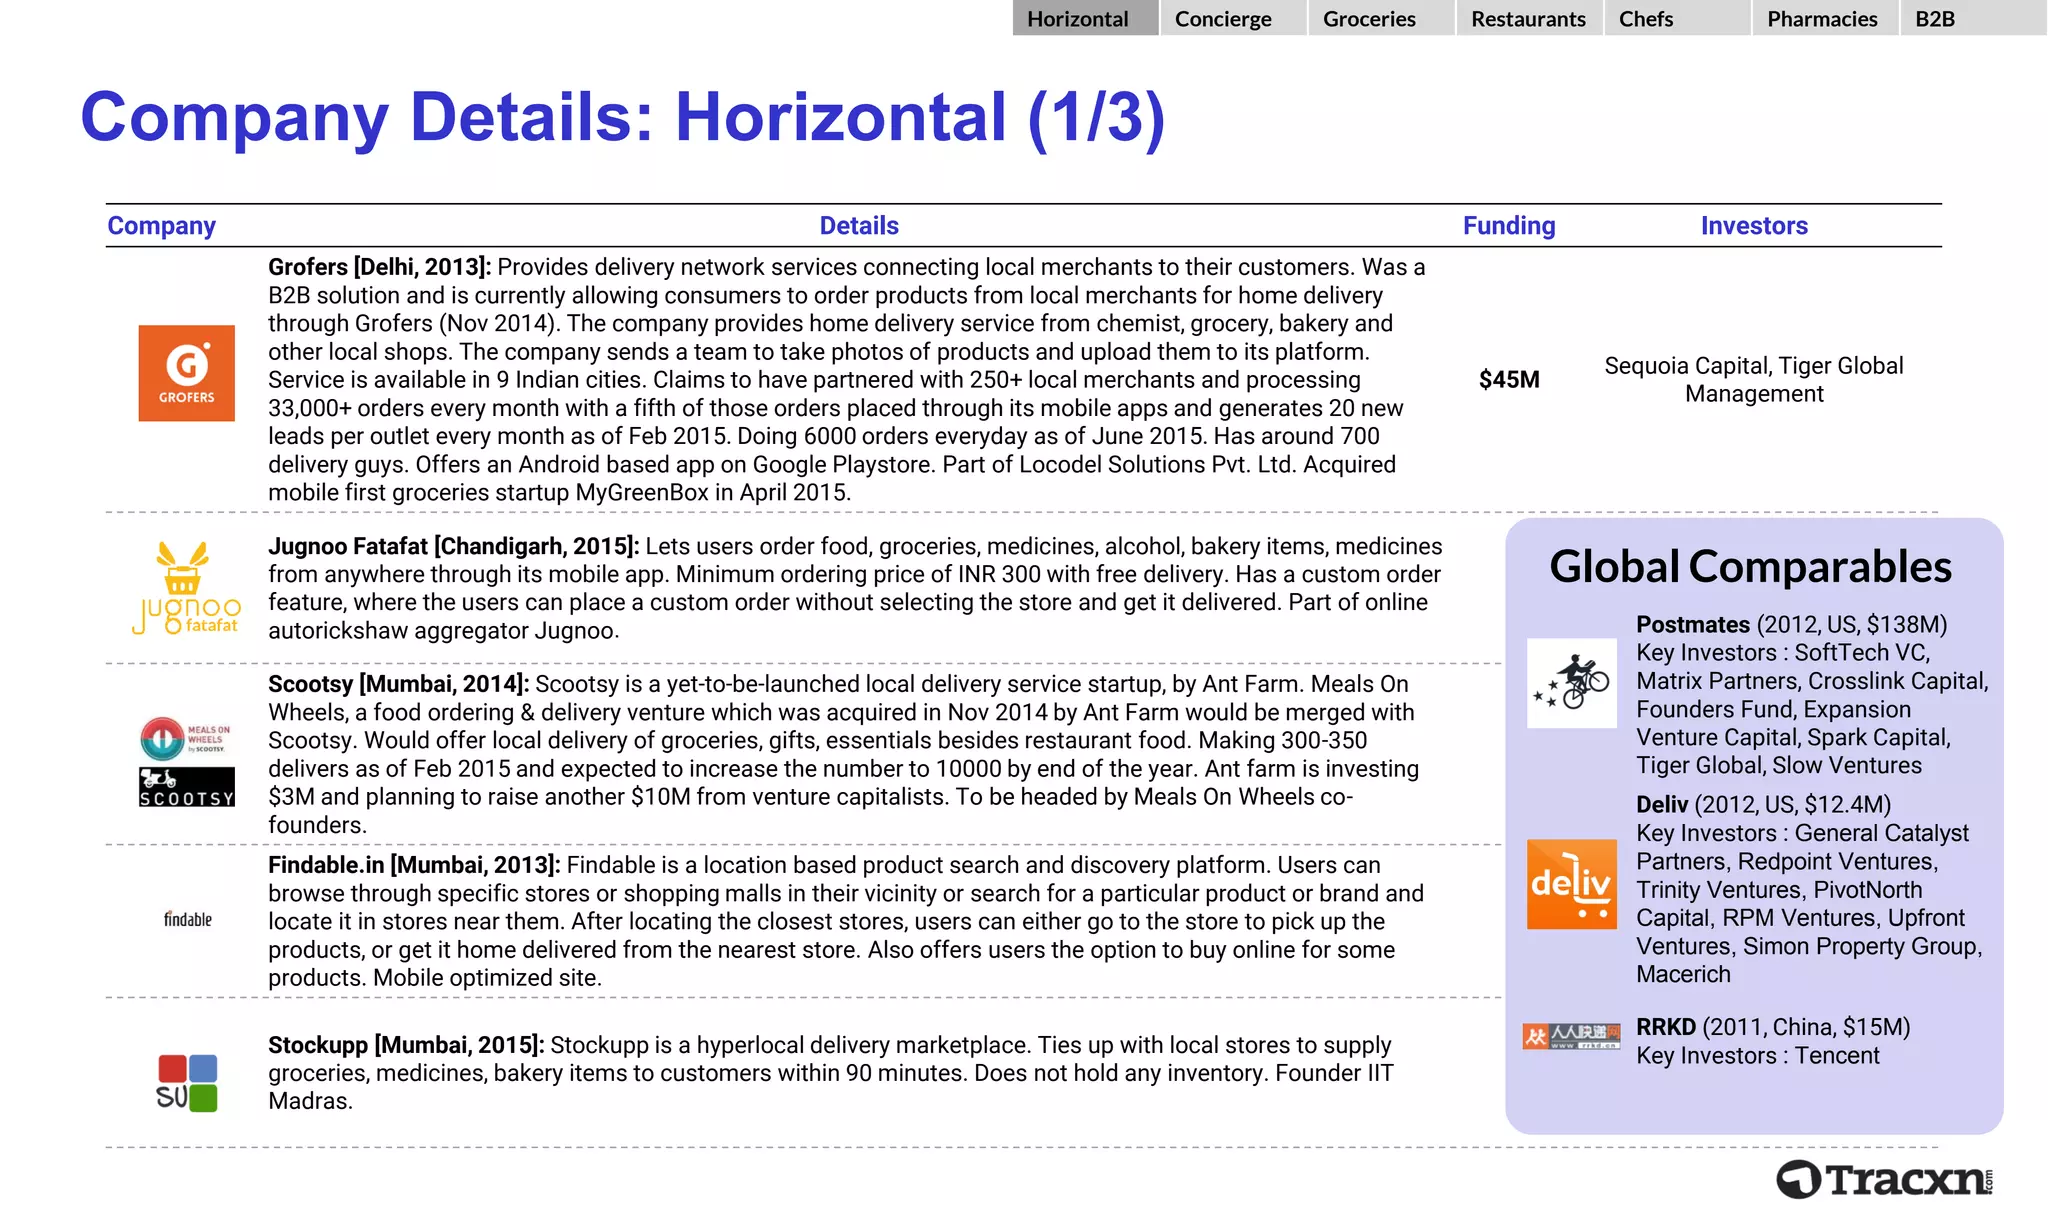Click the Investors column header
The width and height of the screenshot is (2048, 1229).
coord(1754,226)
